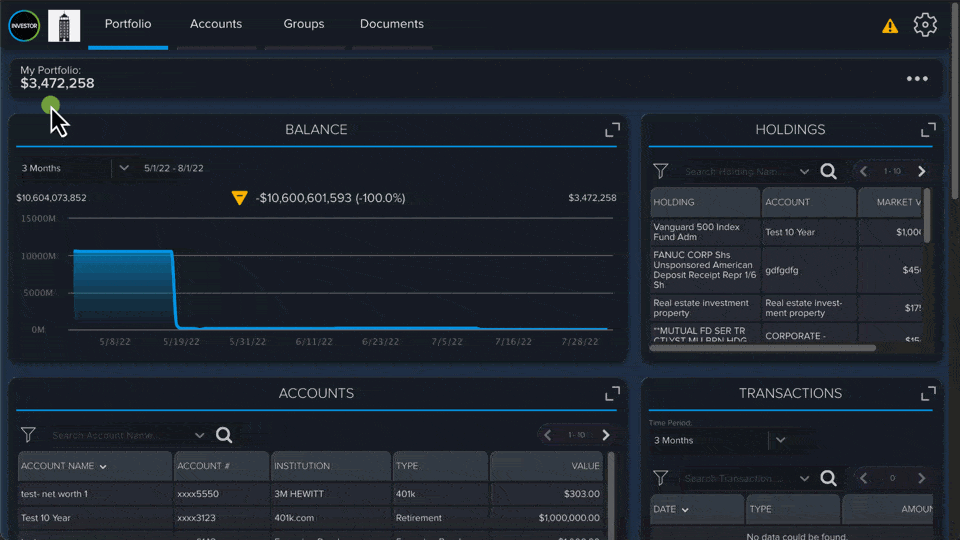Click the Transactions search magnifier icon
This screenshot has height=540, width=960.
coord(828,478)
